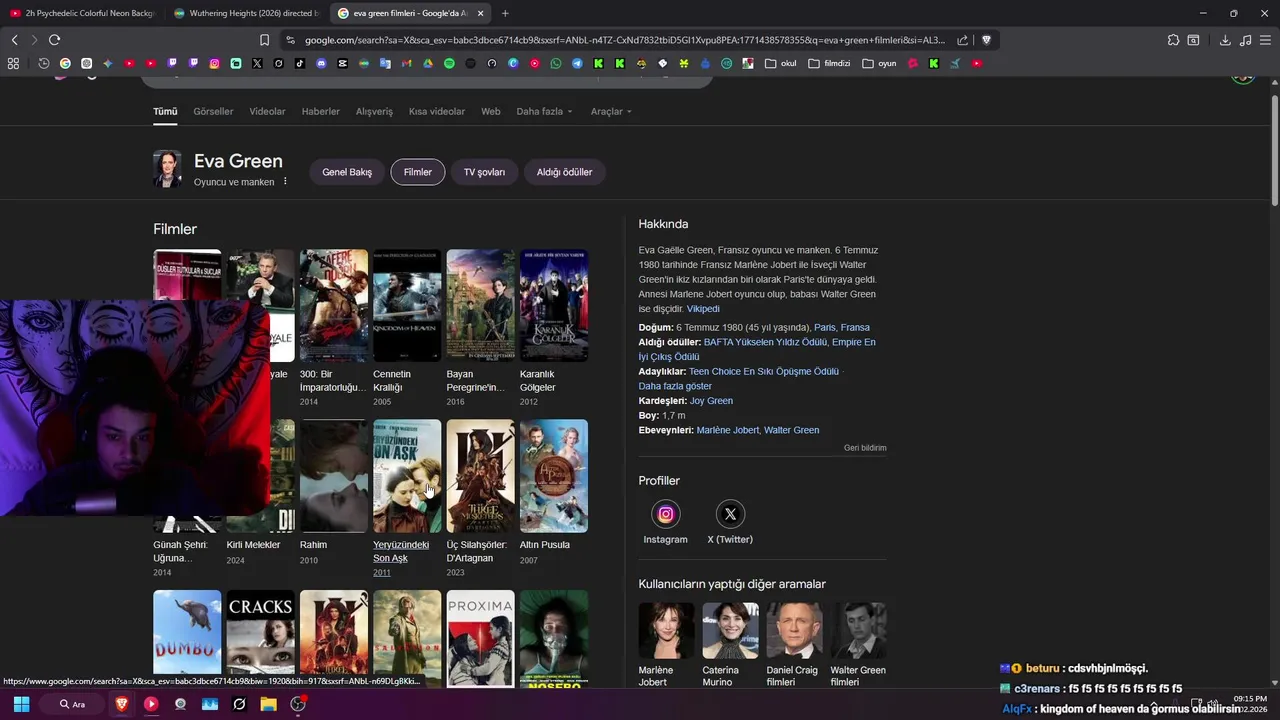This screenshot has width=1280, height=720.
Task: Click the share icon in the address bar
Action: (x=962, y=40)
